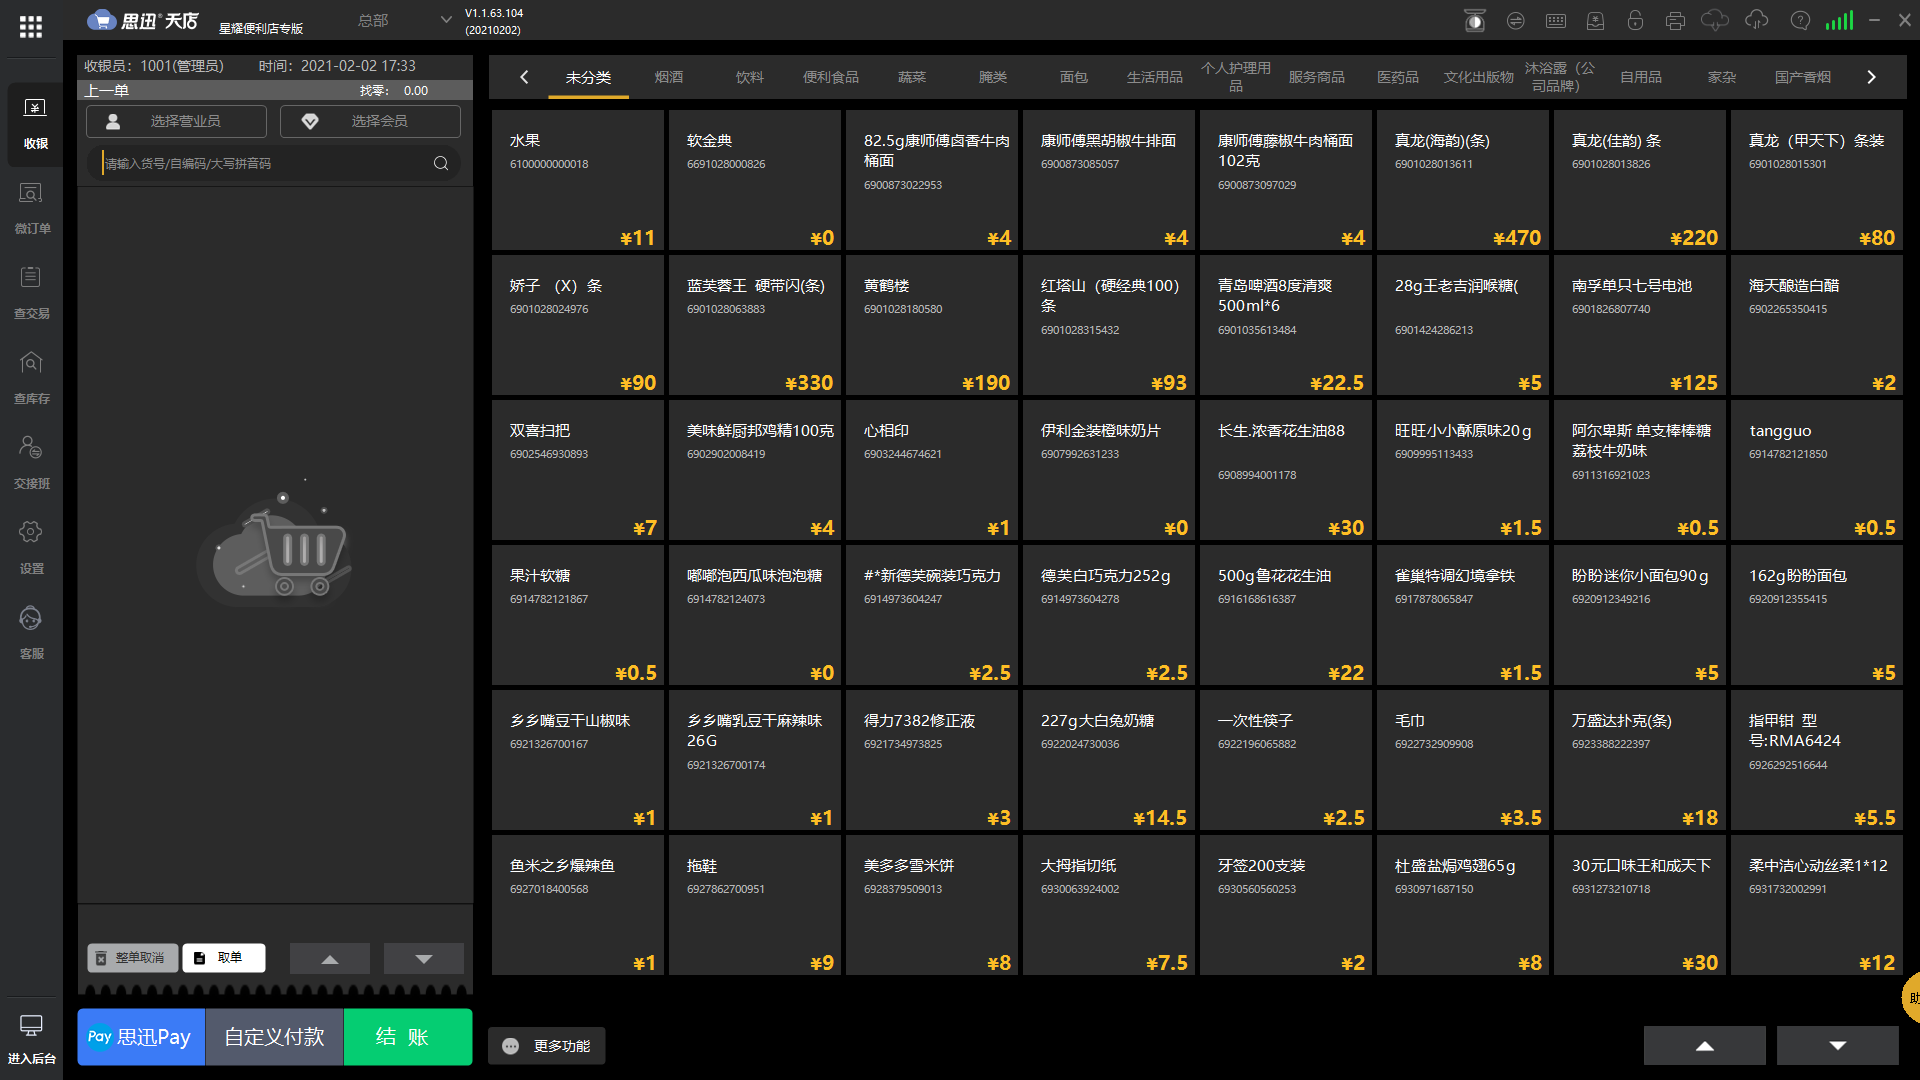Add 得力7382修正液 product tile
The image size is (1920, 1080).
pos(932,760)
